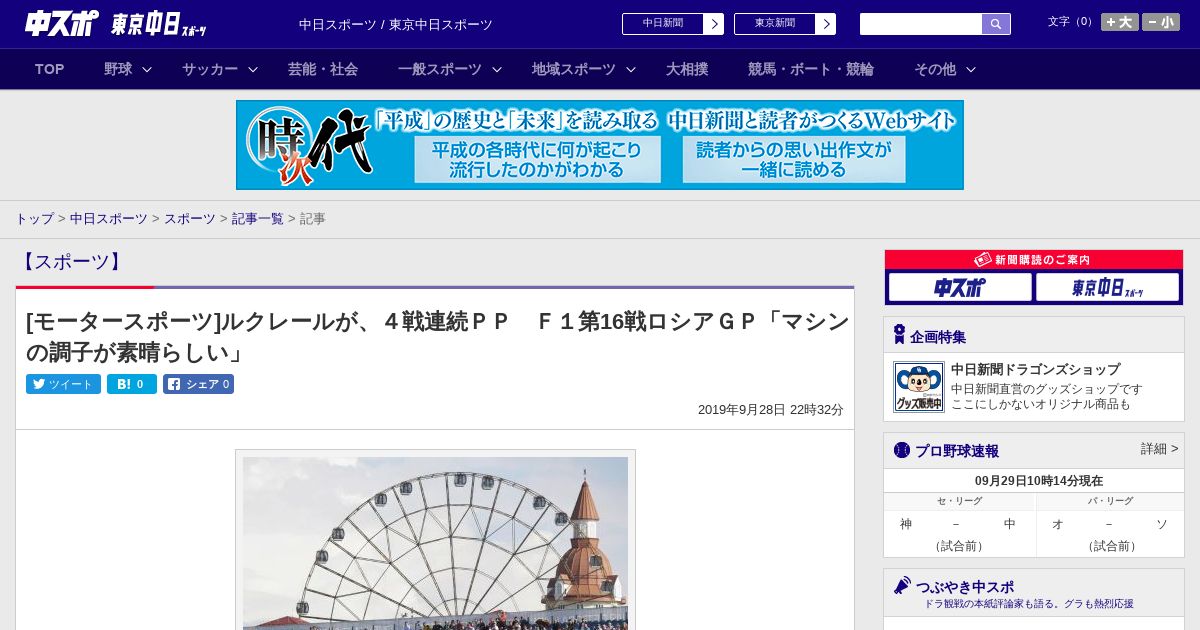
Task: Click 【スポーツ】 section heading
Action: point(71,262)
